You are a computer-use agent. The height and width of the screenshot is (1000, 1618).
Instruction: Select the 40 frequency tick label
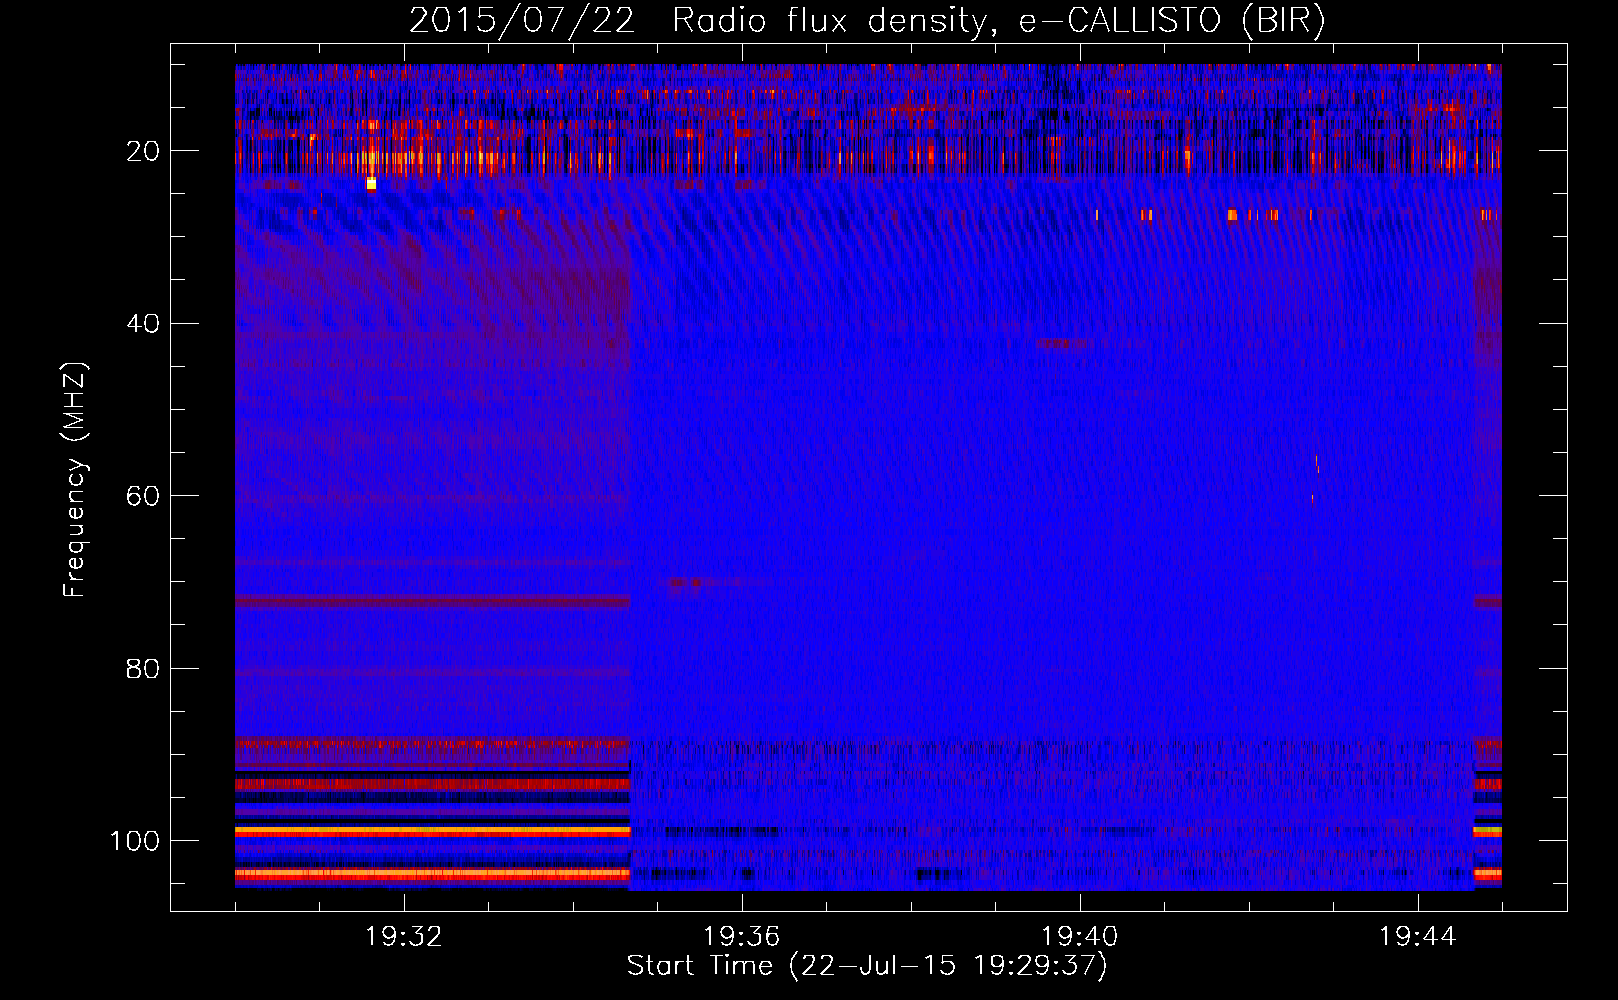(x=143, y=324)
